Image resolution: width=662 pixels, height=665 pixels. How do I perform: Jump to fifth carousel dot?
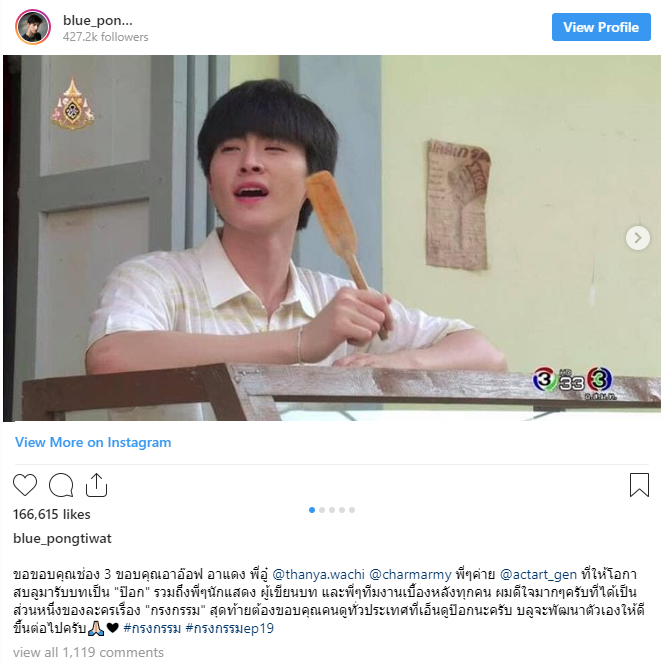[x=352, y=510]
